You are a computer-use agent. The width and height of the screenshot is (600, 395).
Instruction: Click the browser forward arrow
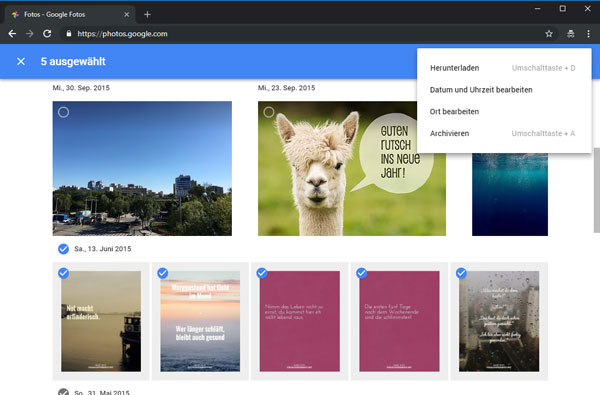click(x=29, y=34)
